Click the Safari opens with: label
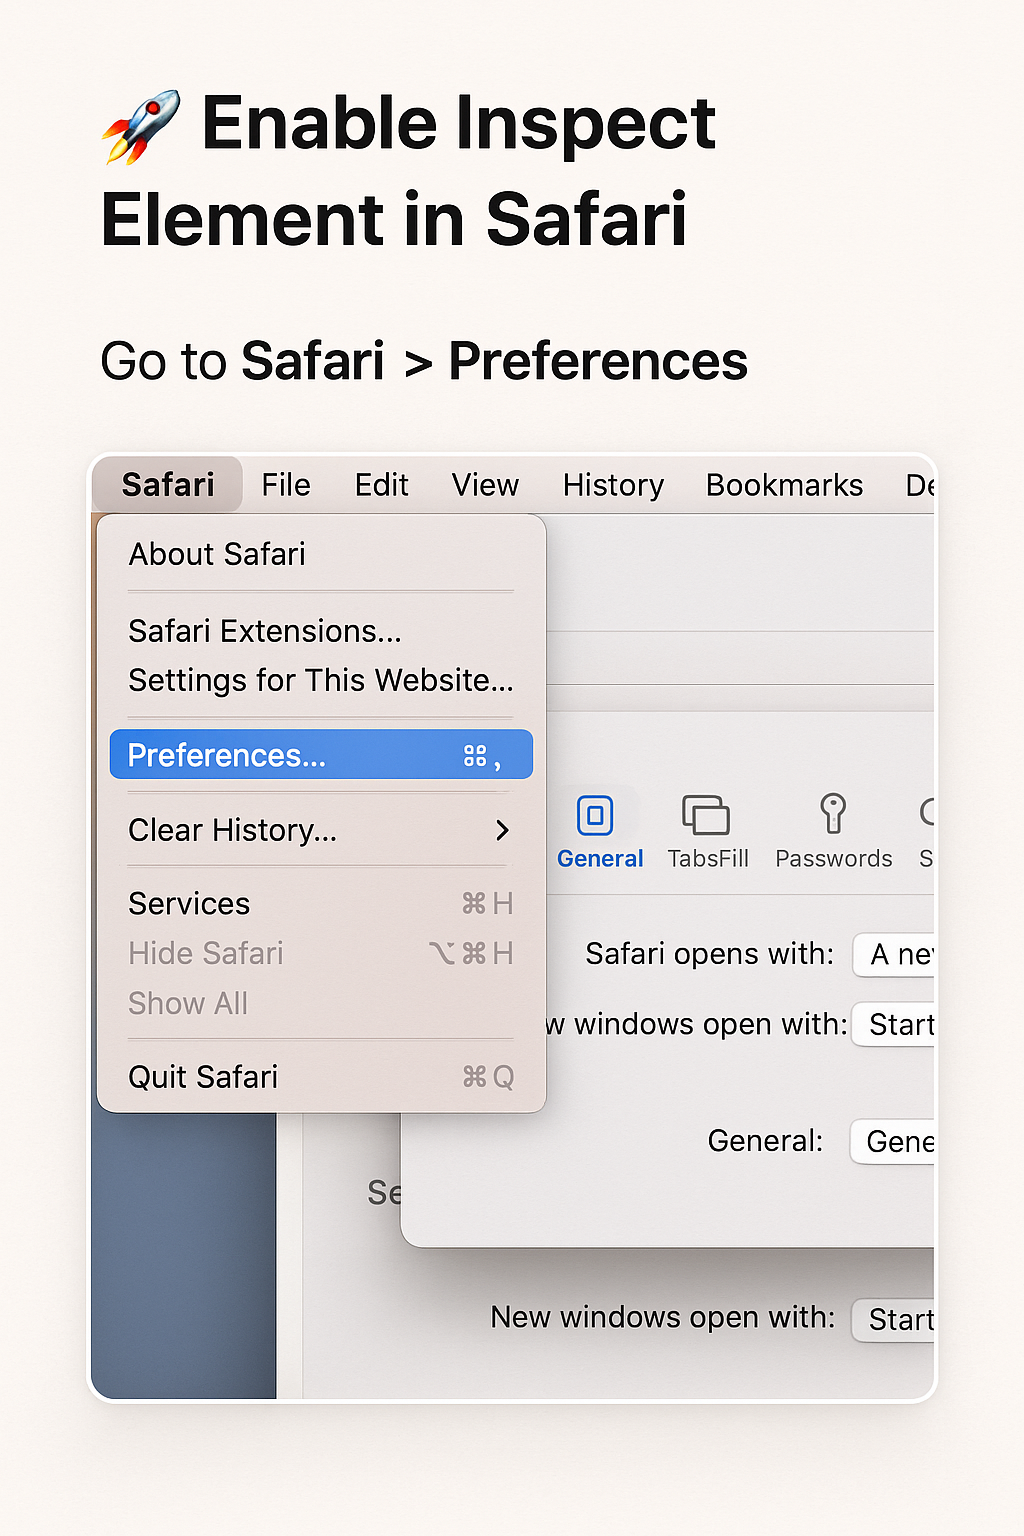The height and width of the screenshot is (1536, 1024). (x=710, y=954)
